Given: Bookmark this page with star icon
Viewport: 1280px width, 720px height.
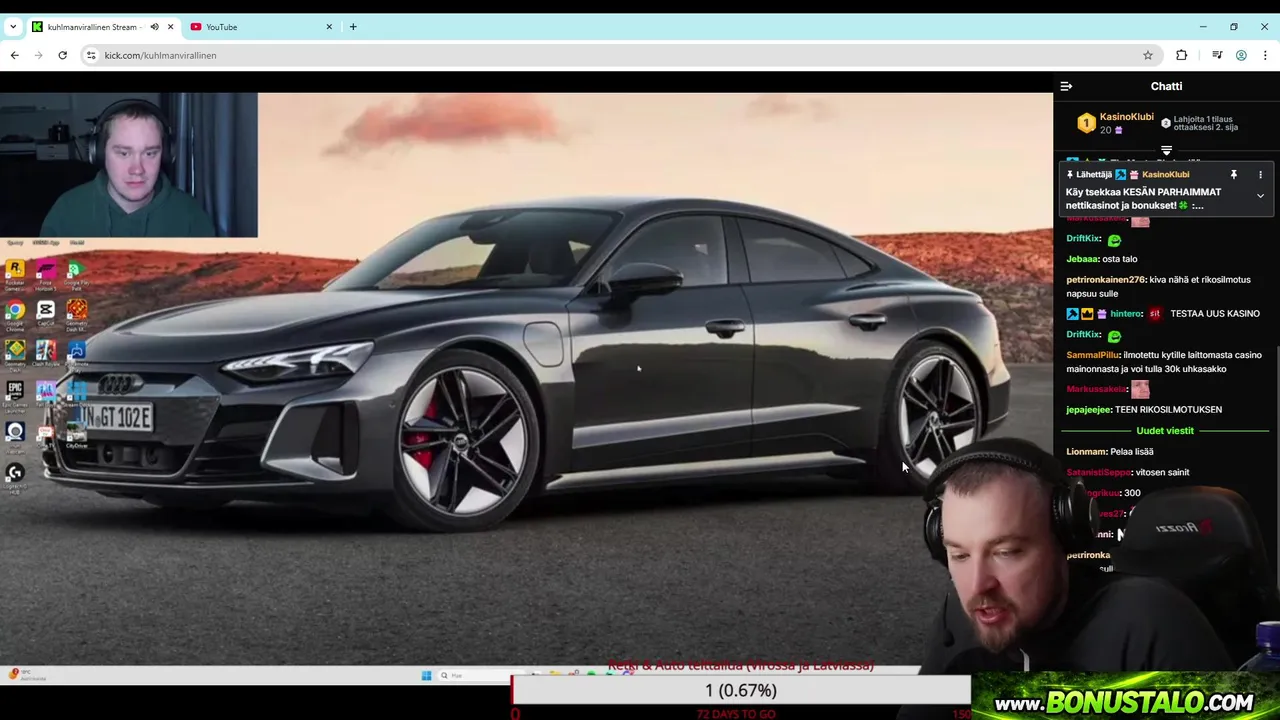Looking at the screenshot, I should pyautogui.click(x=1148, y=55).
